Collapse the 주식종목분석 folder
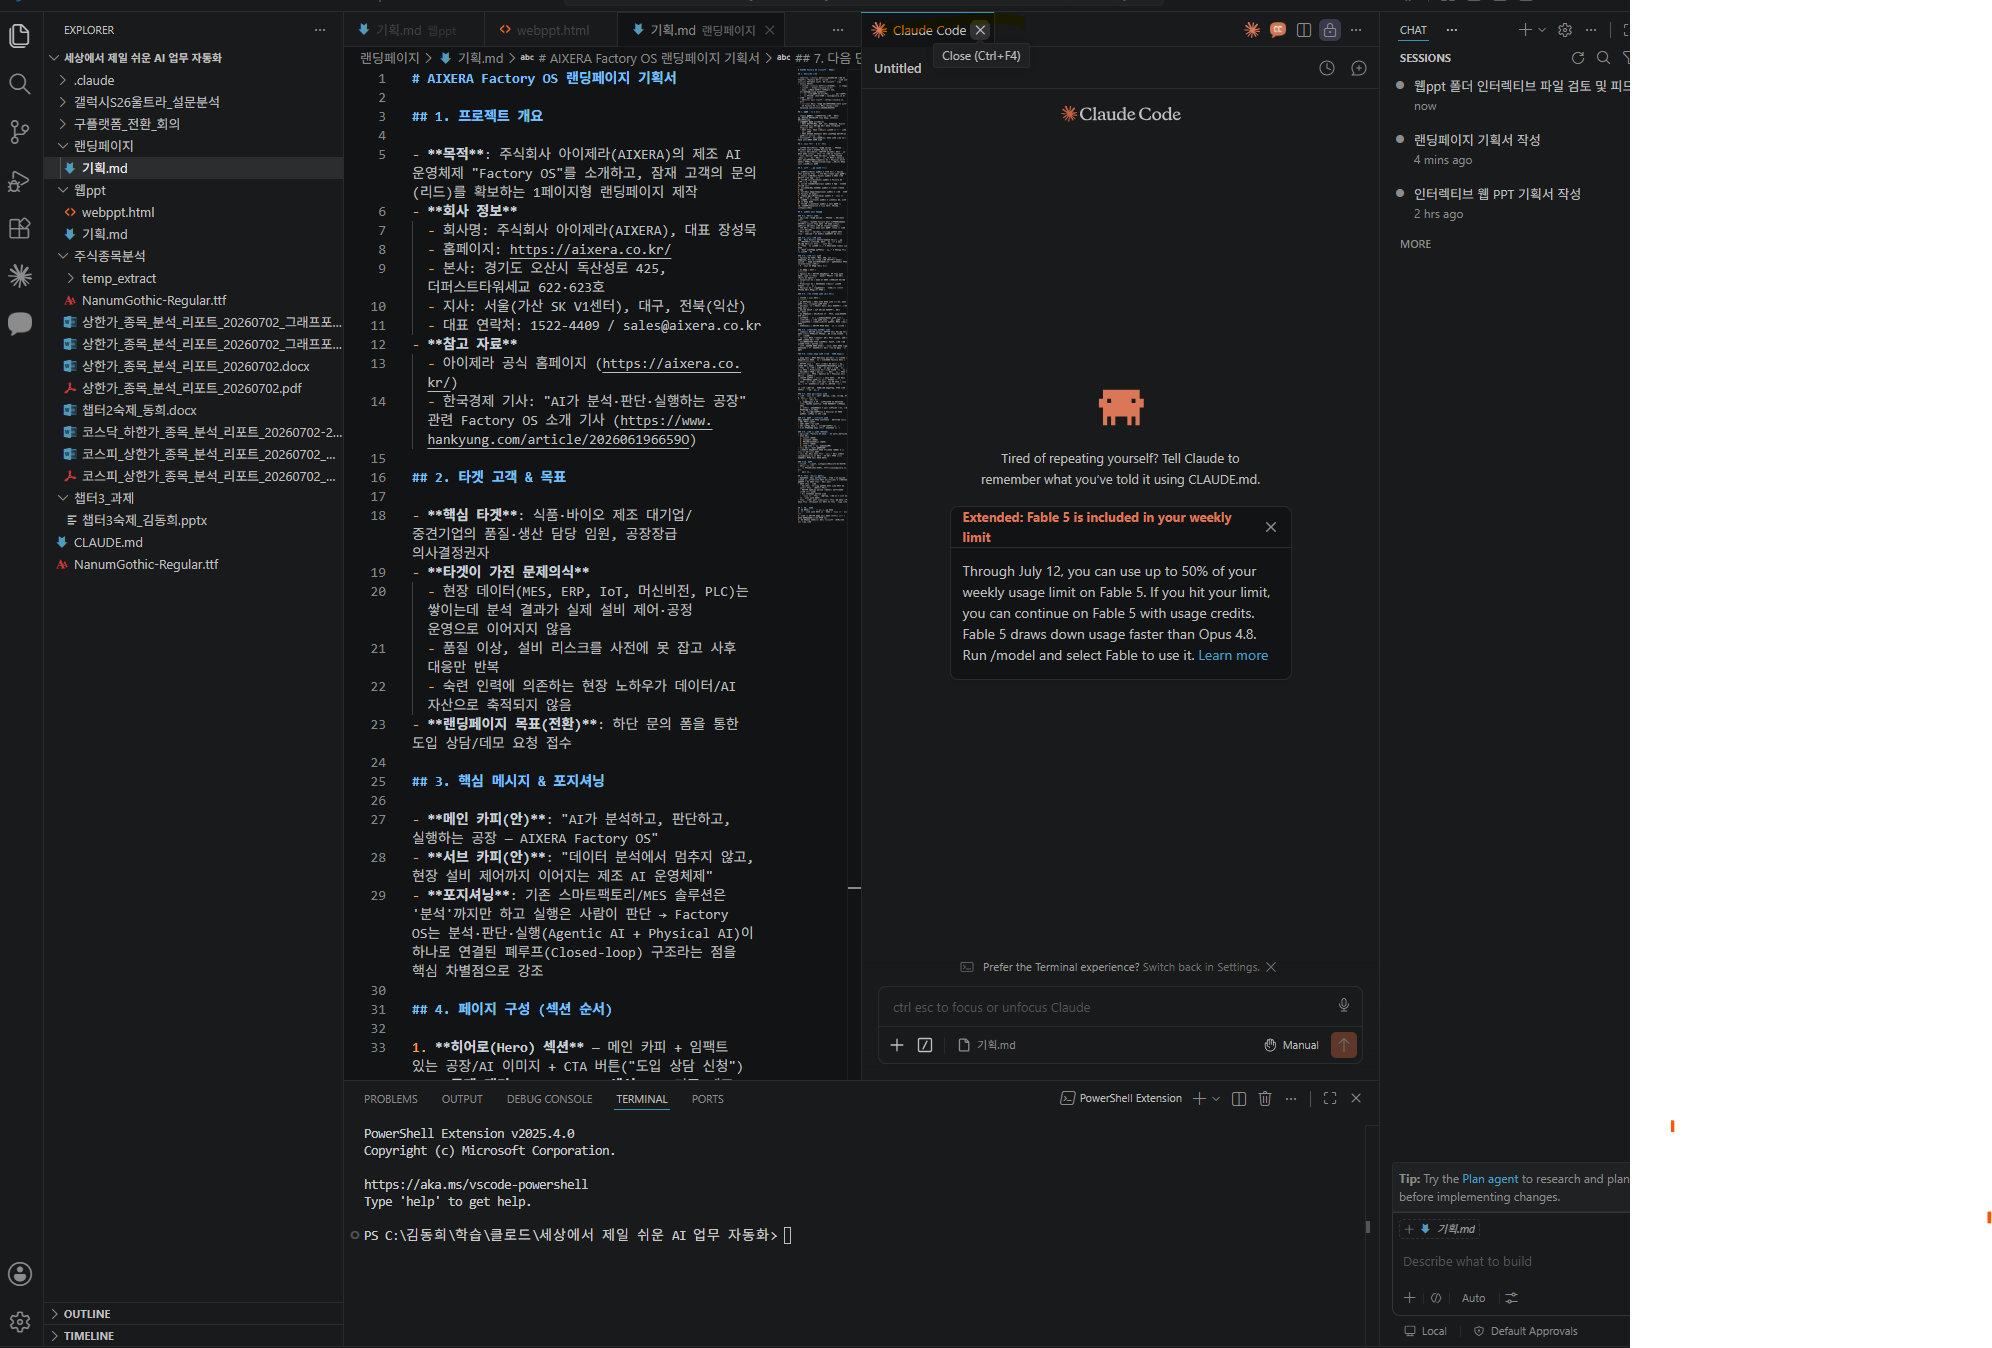The width and height of the screenshot is (1992, 1348). [x=109, y=256]
